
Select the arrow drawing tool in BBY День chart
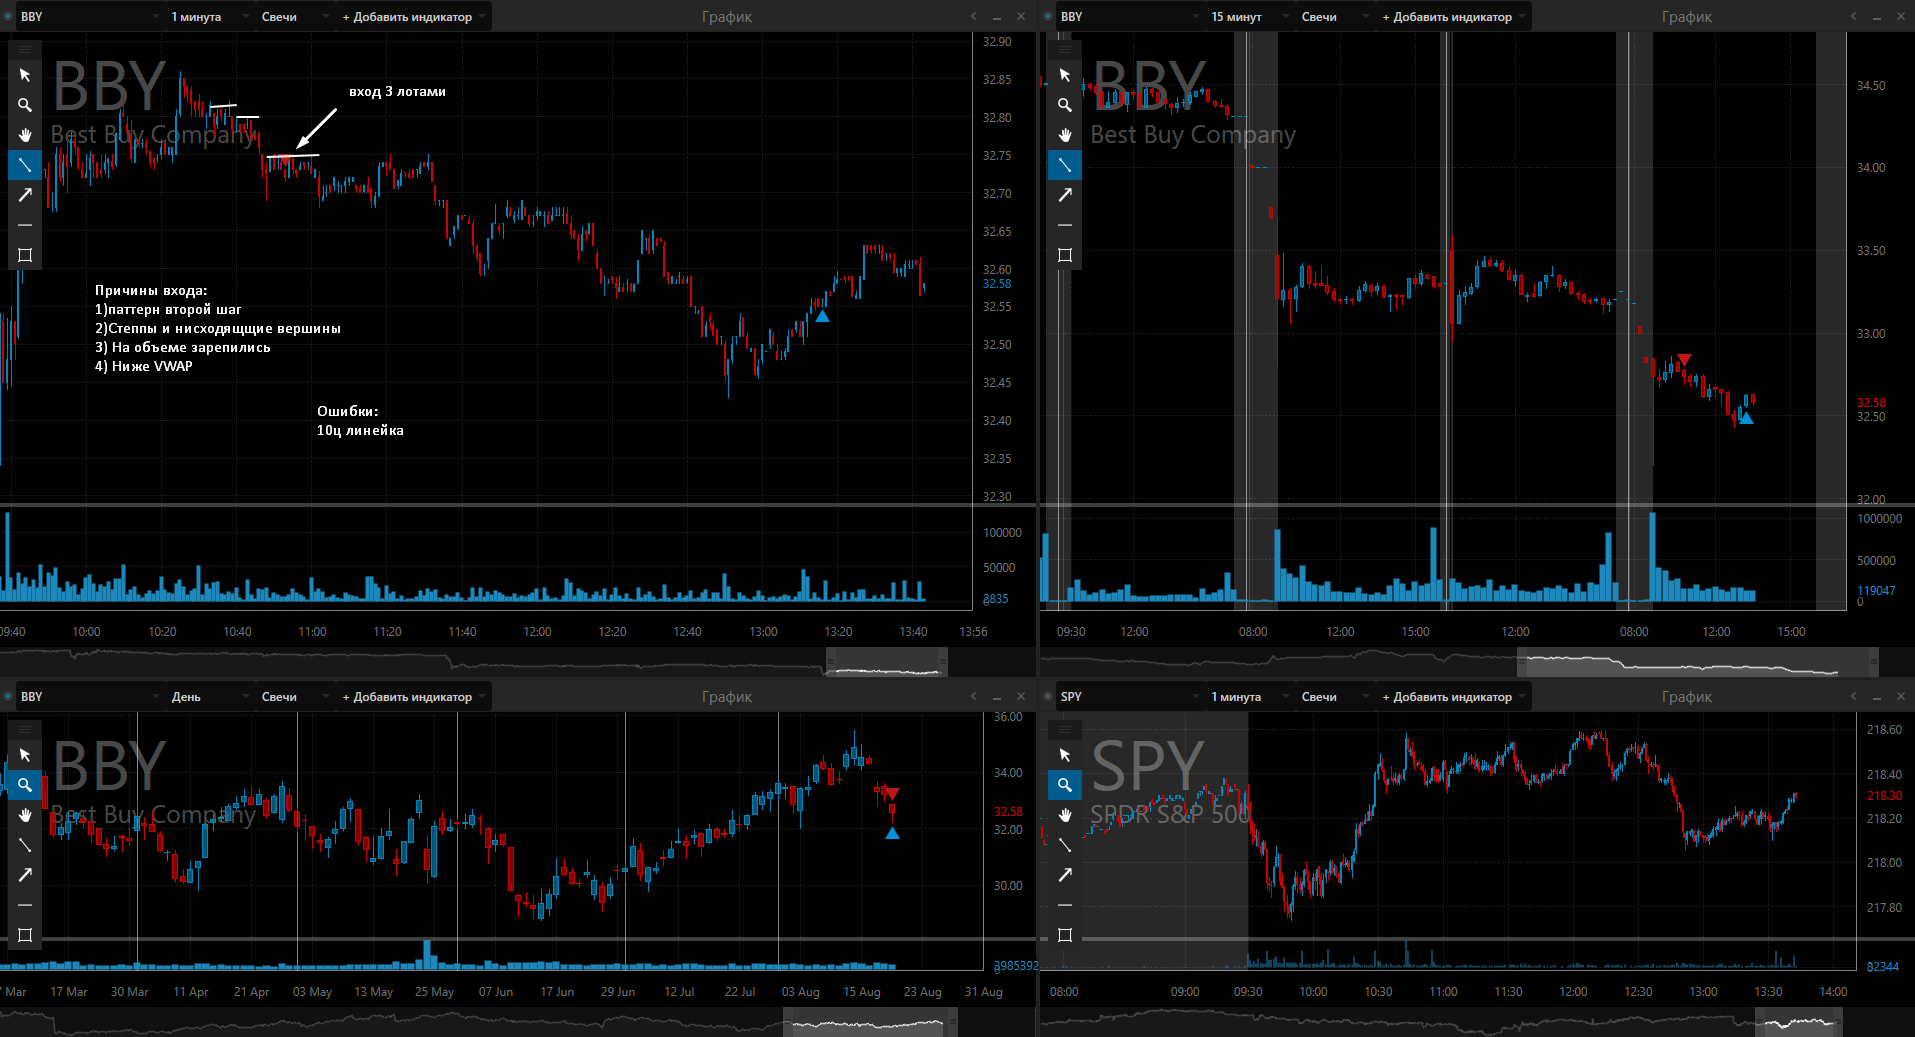[x=25, y=875]
